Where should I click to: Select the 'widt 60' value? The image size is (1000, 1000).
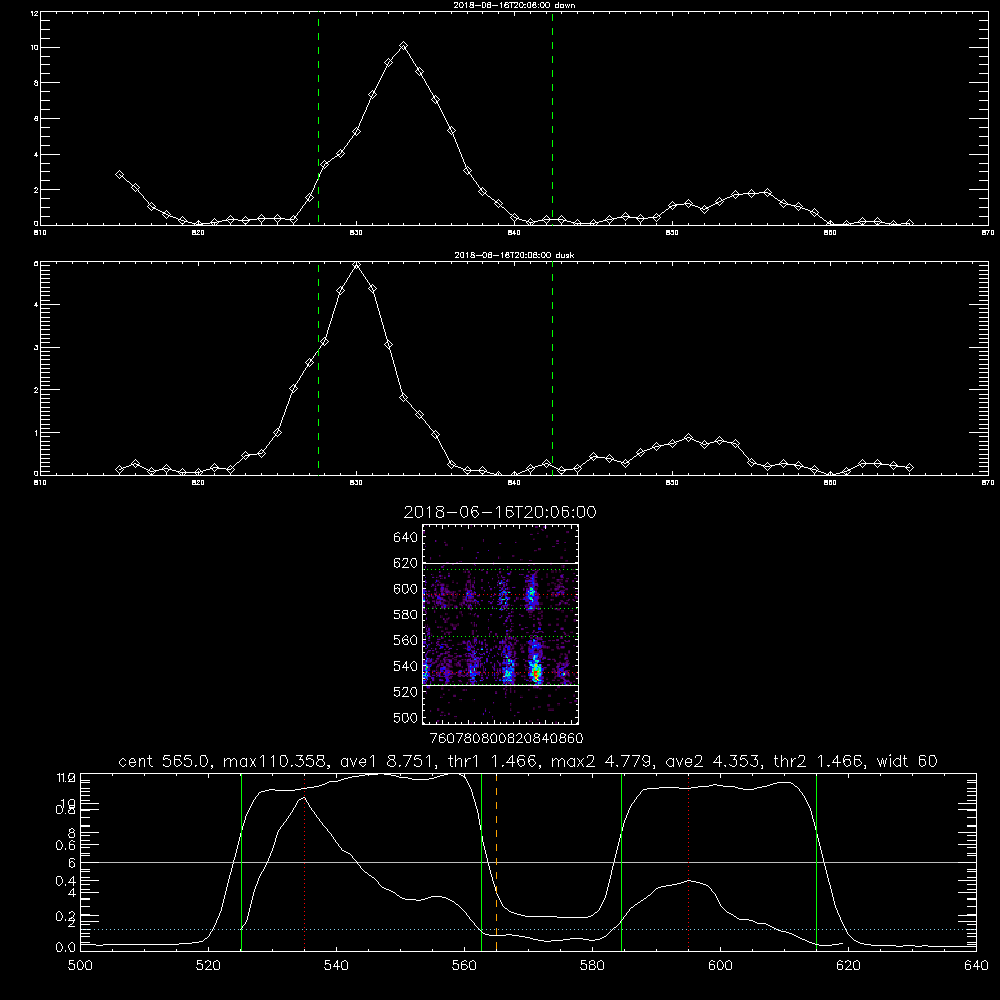[x=907, y=761]
